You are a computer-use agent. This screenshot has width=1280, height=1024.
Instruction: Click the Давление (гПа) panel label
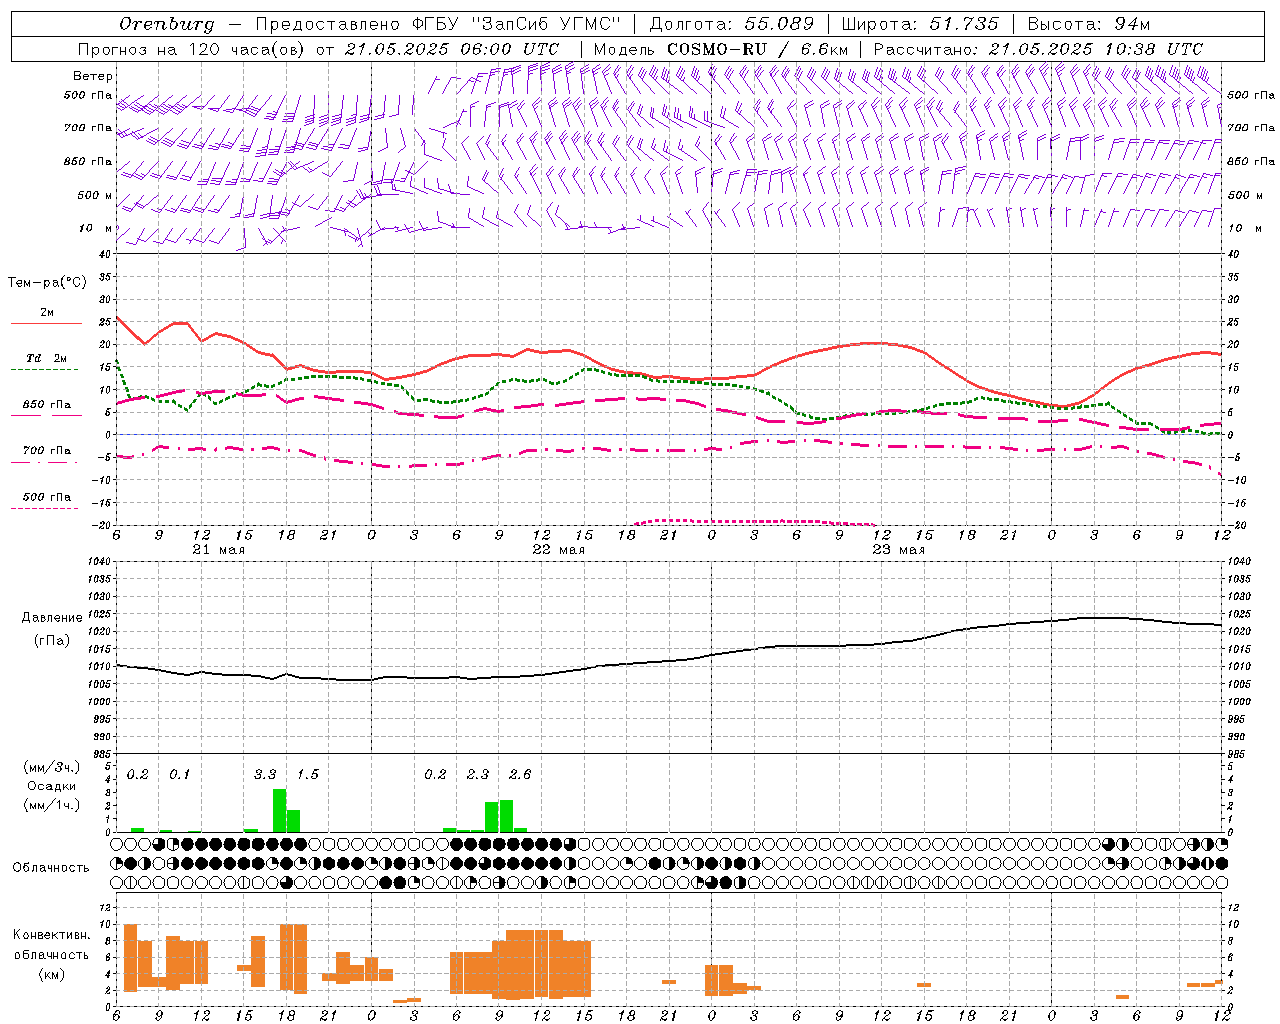52,629
